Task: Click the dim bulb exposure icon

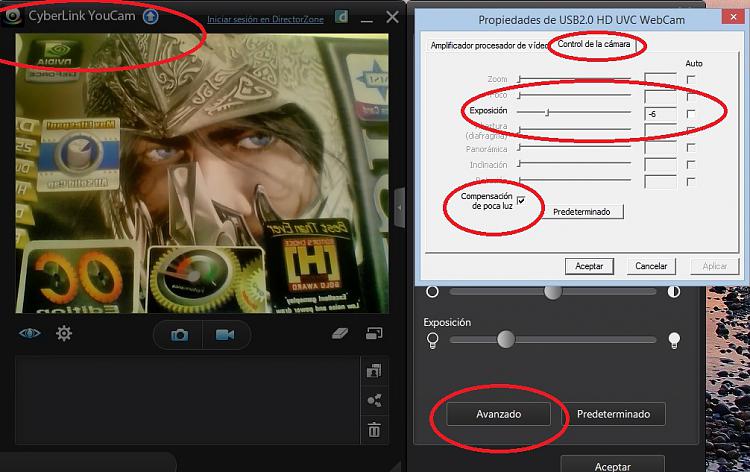Action: click(432, 340)
